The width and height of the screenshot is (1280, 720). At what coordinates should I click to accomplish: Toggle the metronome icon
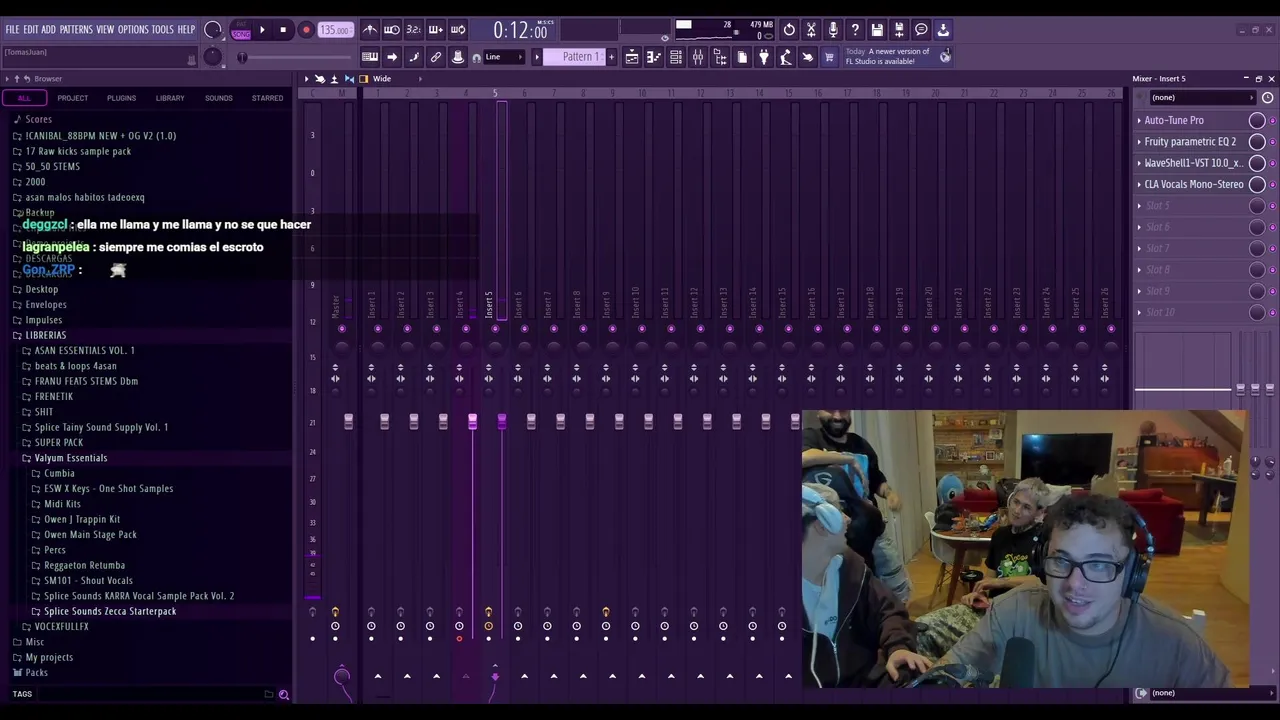[370, 30]
